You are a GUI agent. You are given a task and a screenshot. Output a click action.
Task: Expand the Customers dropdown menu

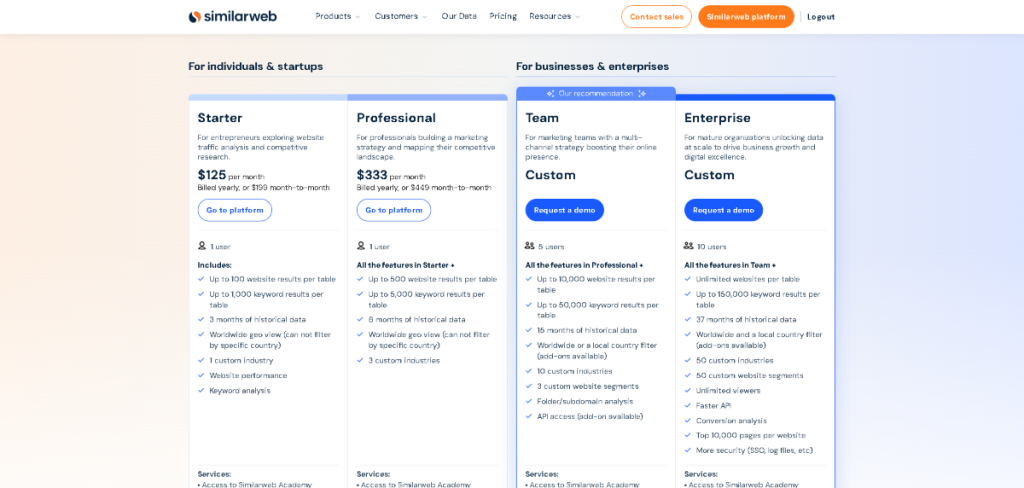click(x=400, y=16)
